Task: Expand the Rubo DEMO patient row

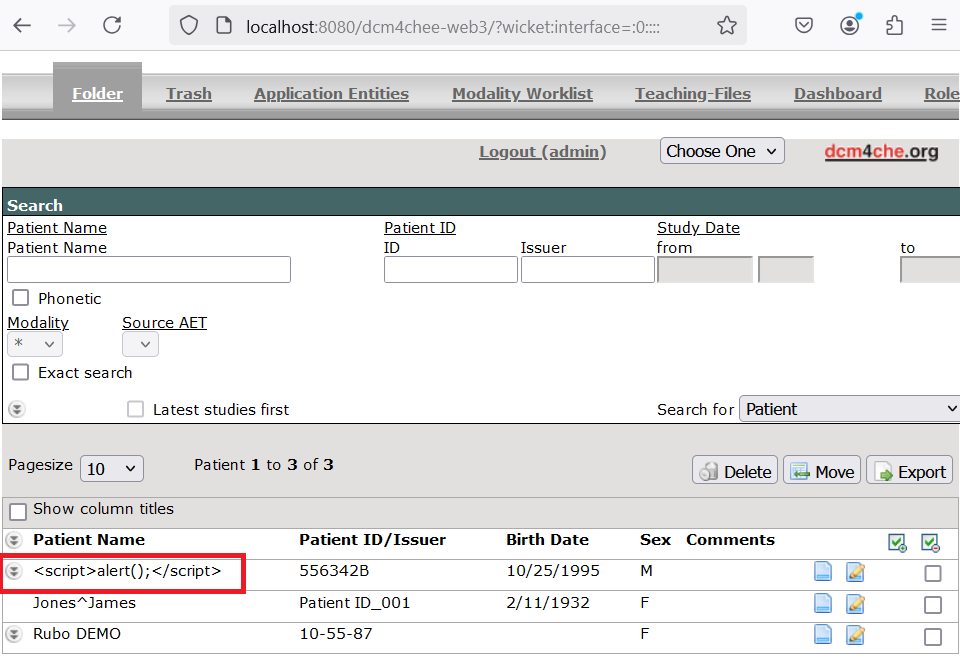Action: click(13, 634)
